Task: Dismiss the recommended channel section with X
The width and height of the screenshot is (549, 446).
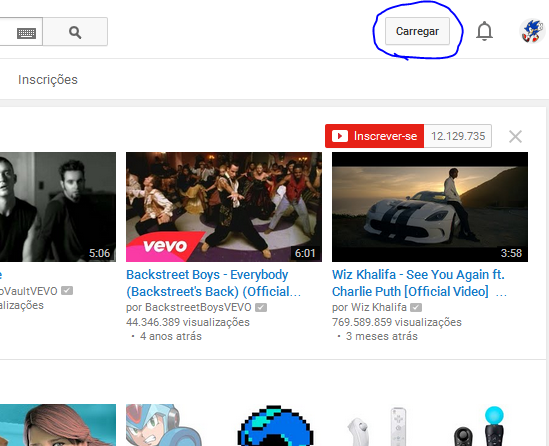Action: click(x=515, y=137)
